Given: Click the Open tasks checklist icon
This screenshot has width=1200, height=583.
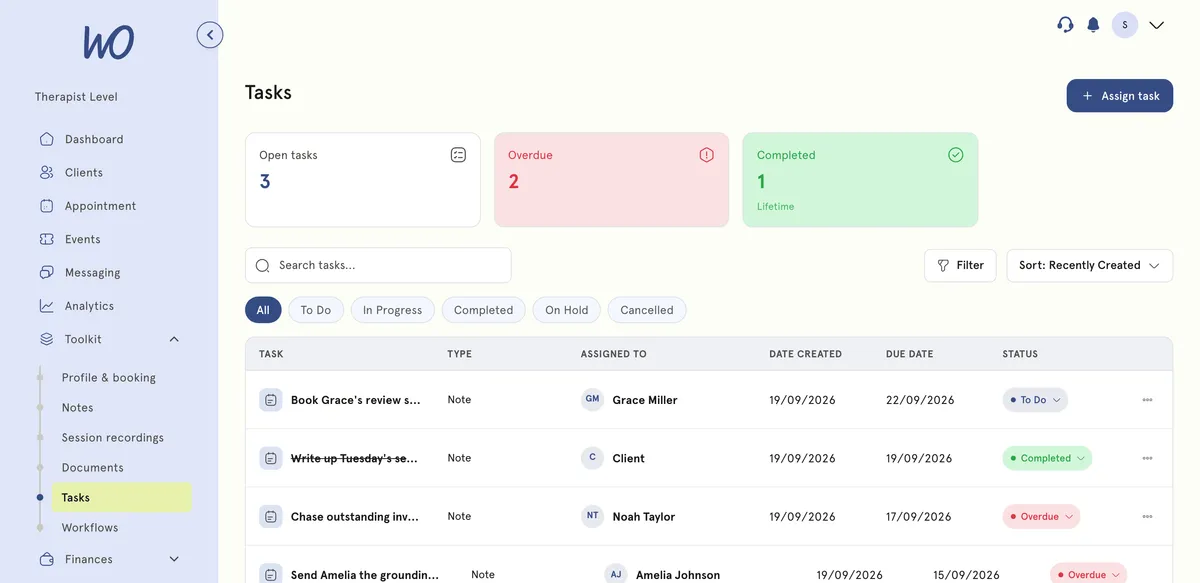Looking at the screenshot, I should coord(458,155).
